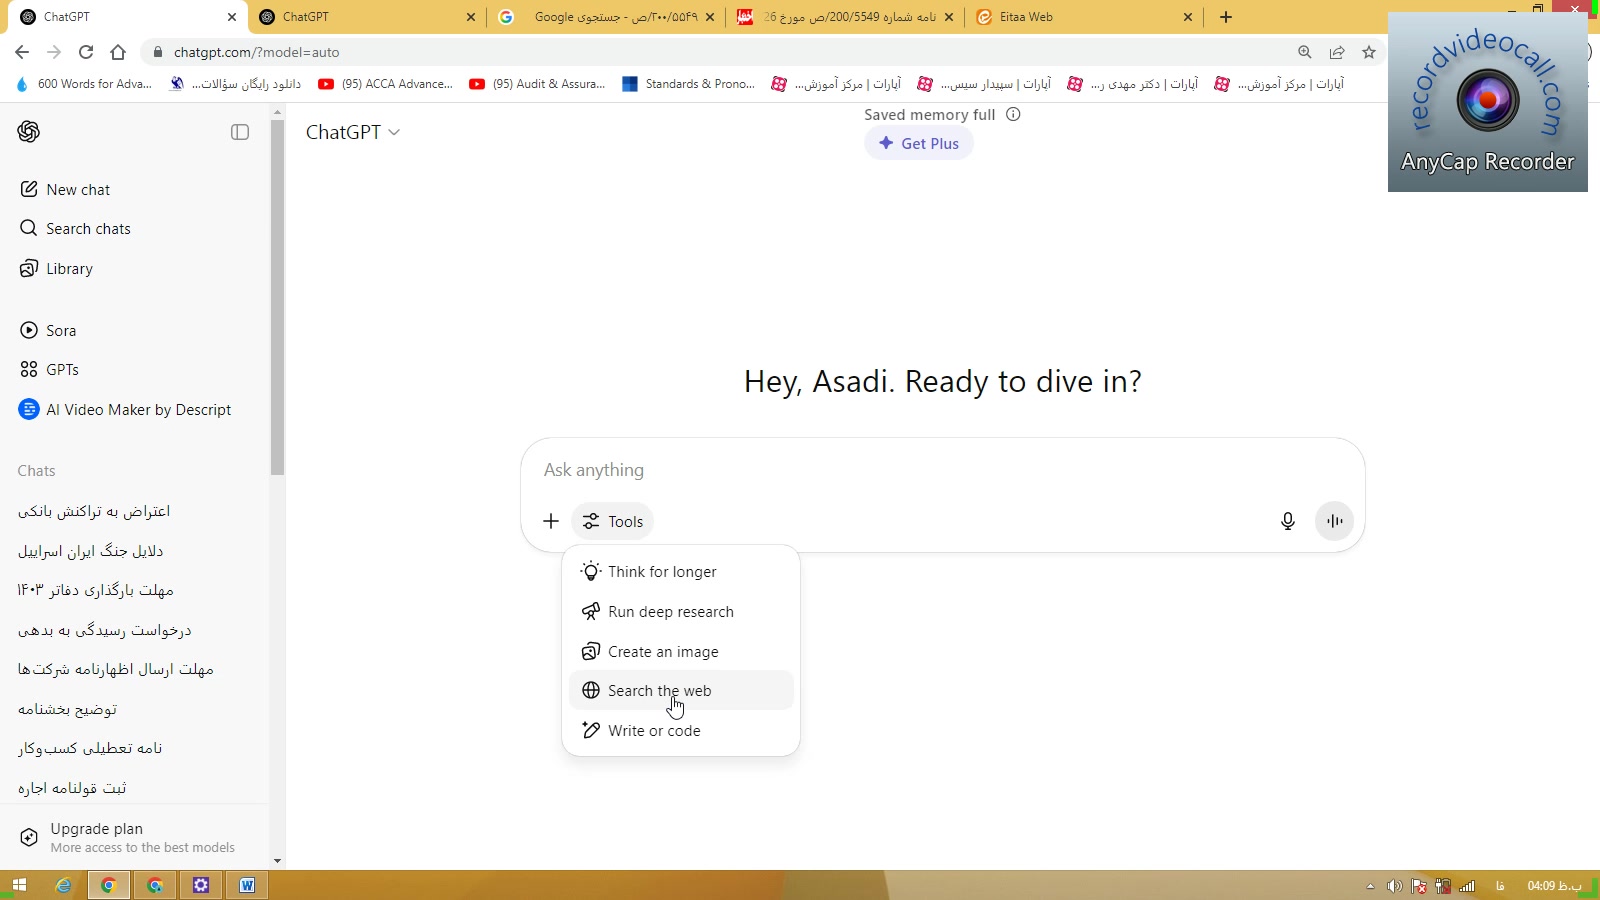Click the sidebar scrollbar down arrow

(x=277, y=861)
